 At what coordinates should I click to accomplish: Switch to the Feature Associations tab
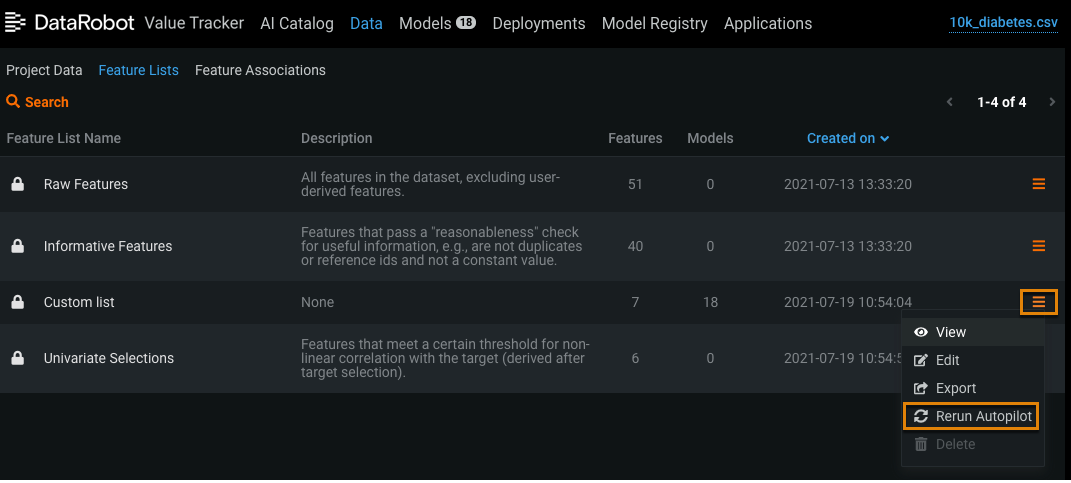[x=260, y=70]
